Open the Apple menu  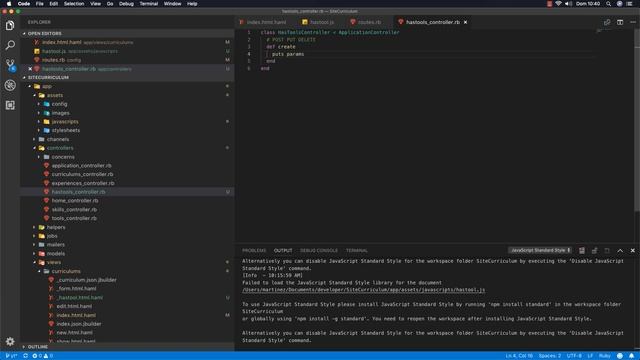9,4
